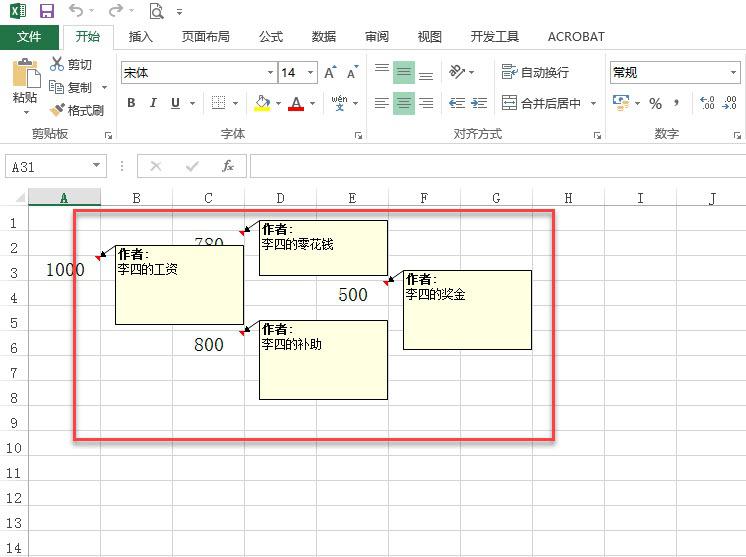Apply comma style number format
Viewport: 746px width, 557px height.
coord(676,103)
